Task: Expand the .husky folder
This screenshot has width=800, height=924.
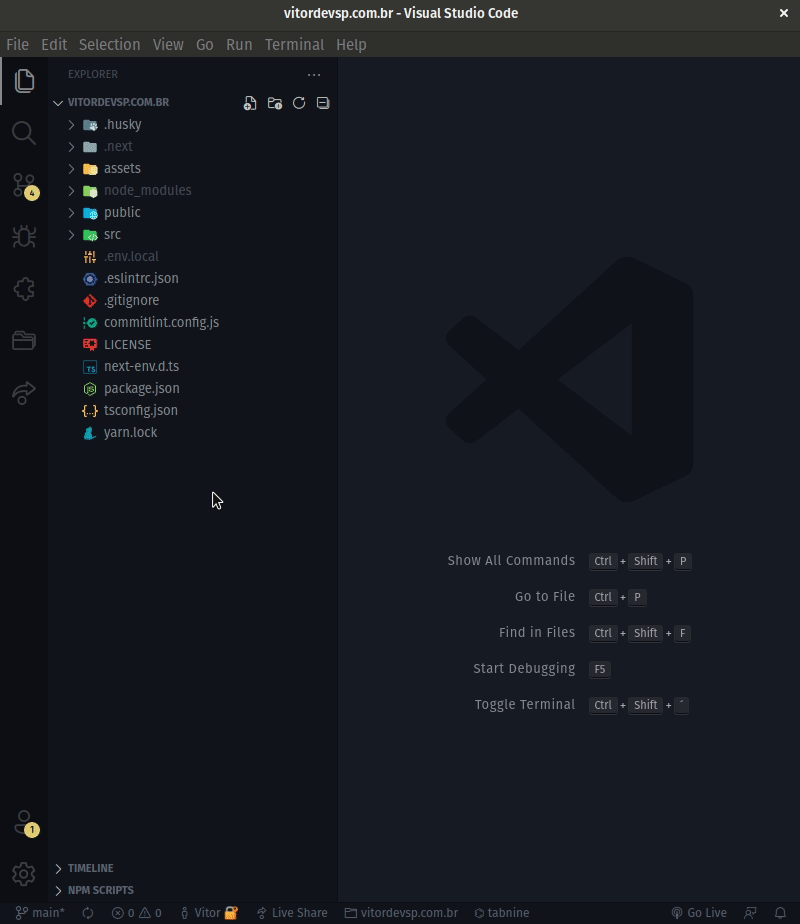Action: pyautogui.click(x=122, y=124)
